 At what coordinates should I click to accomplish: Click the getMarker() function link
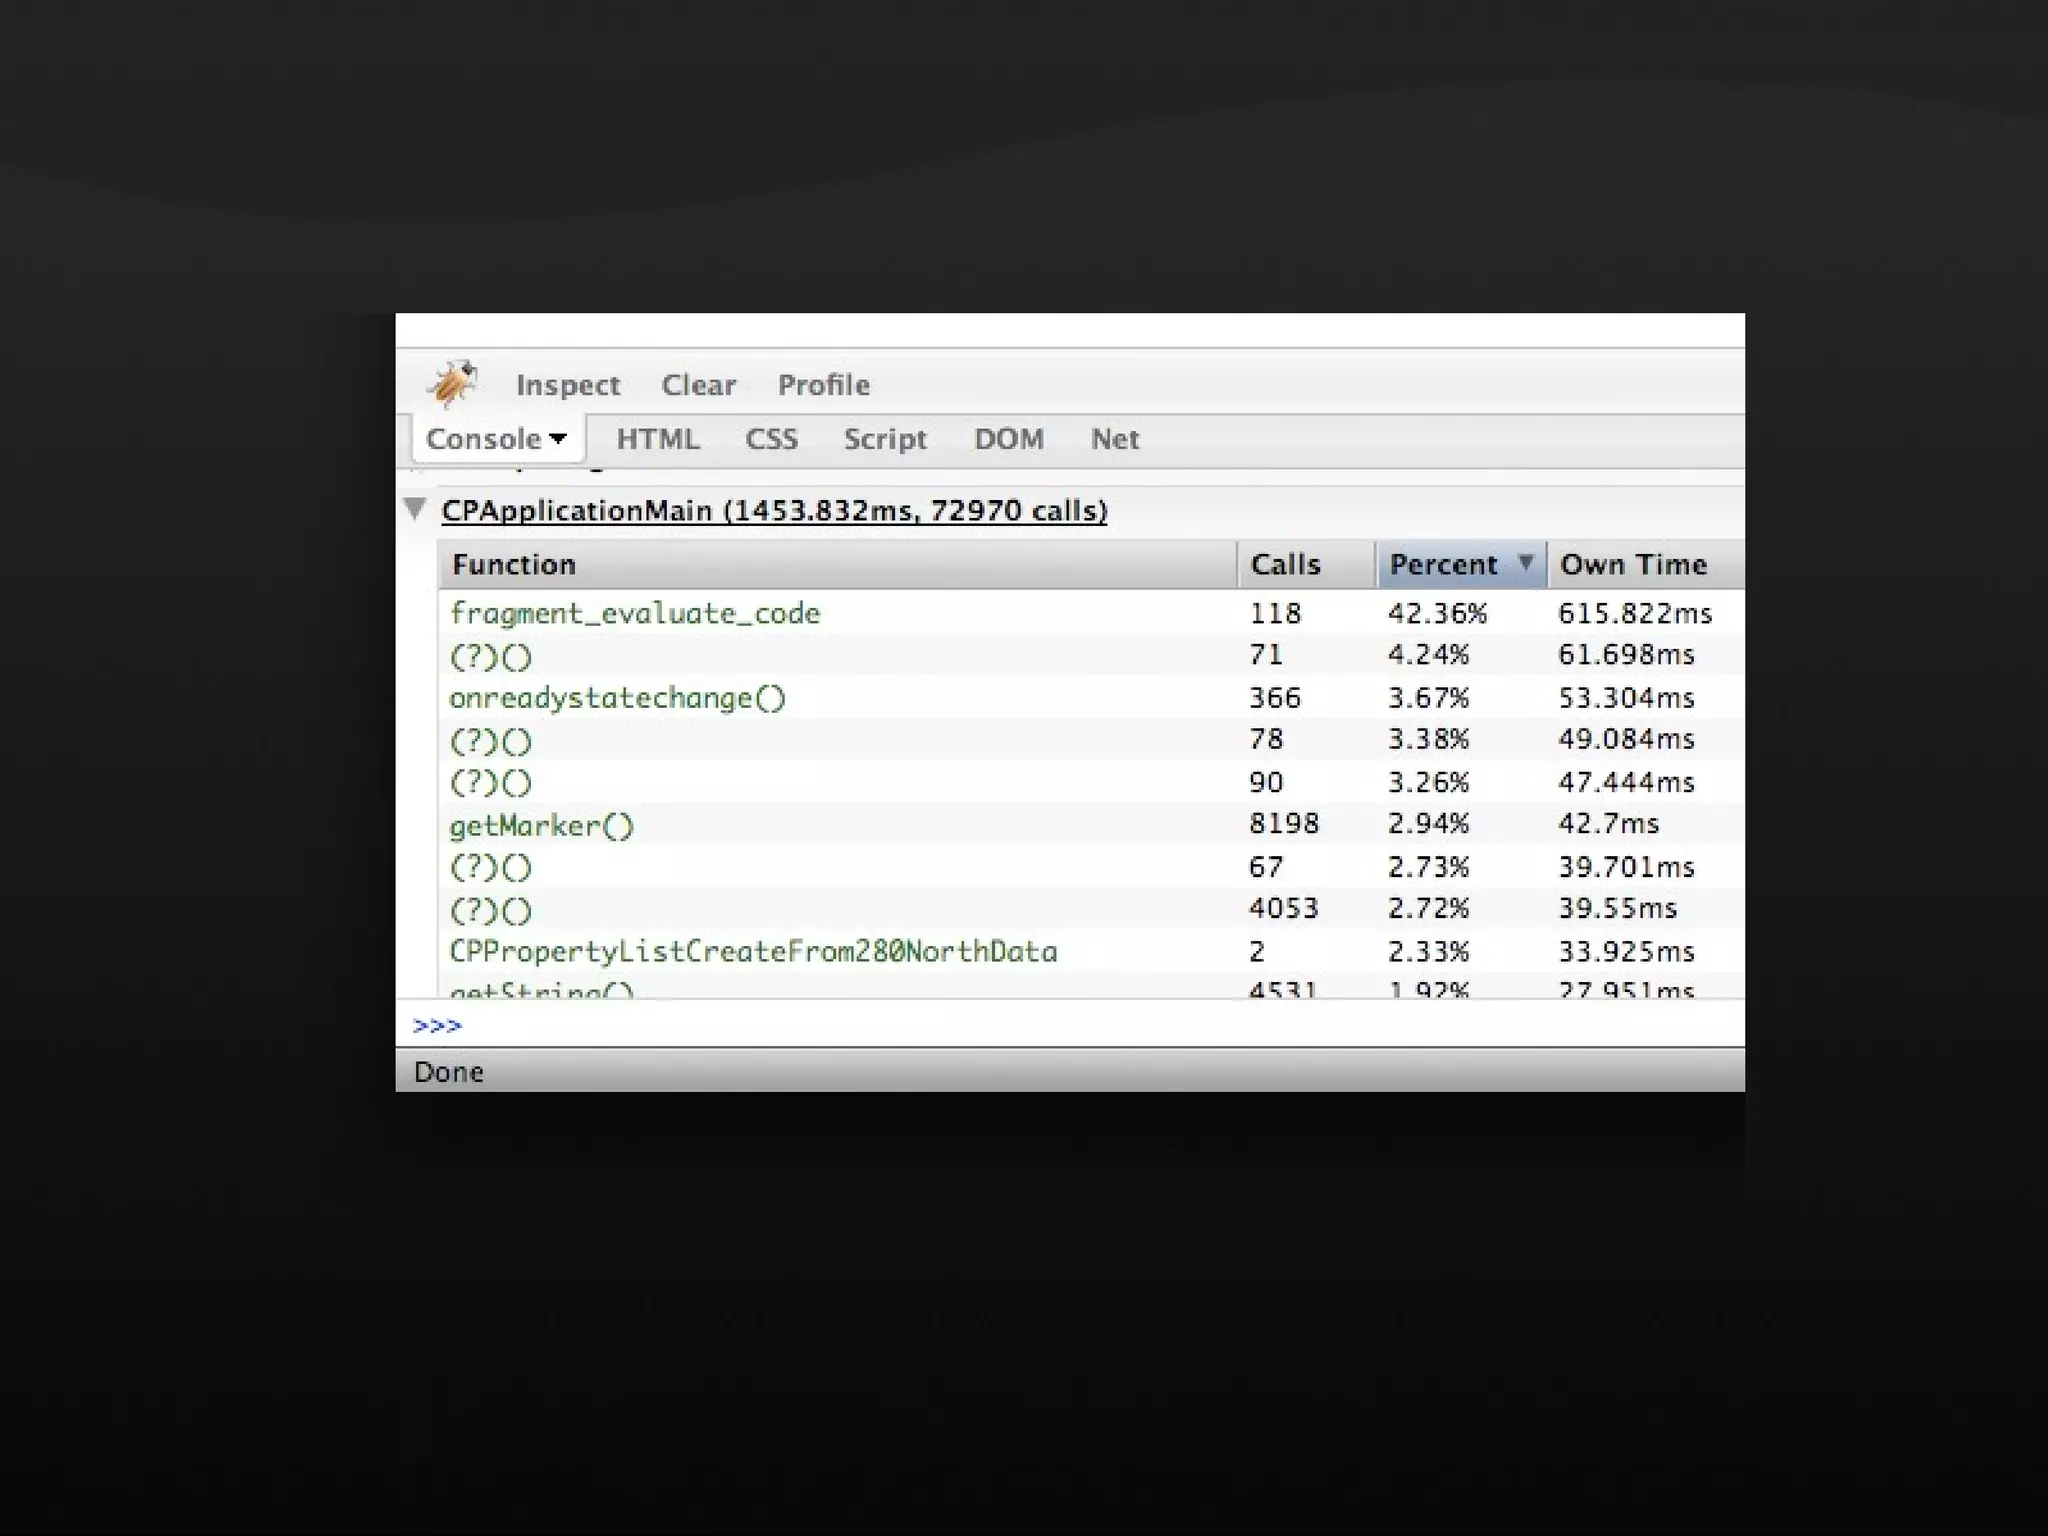click(541, 826)
